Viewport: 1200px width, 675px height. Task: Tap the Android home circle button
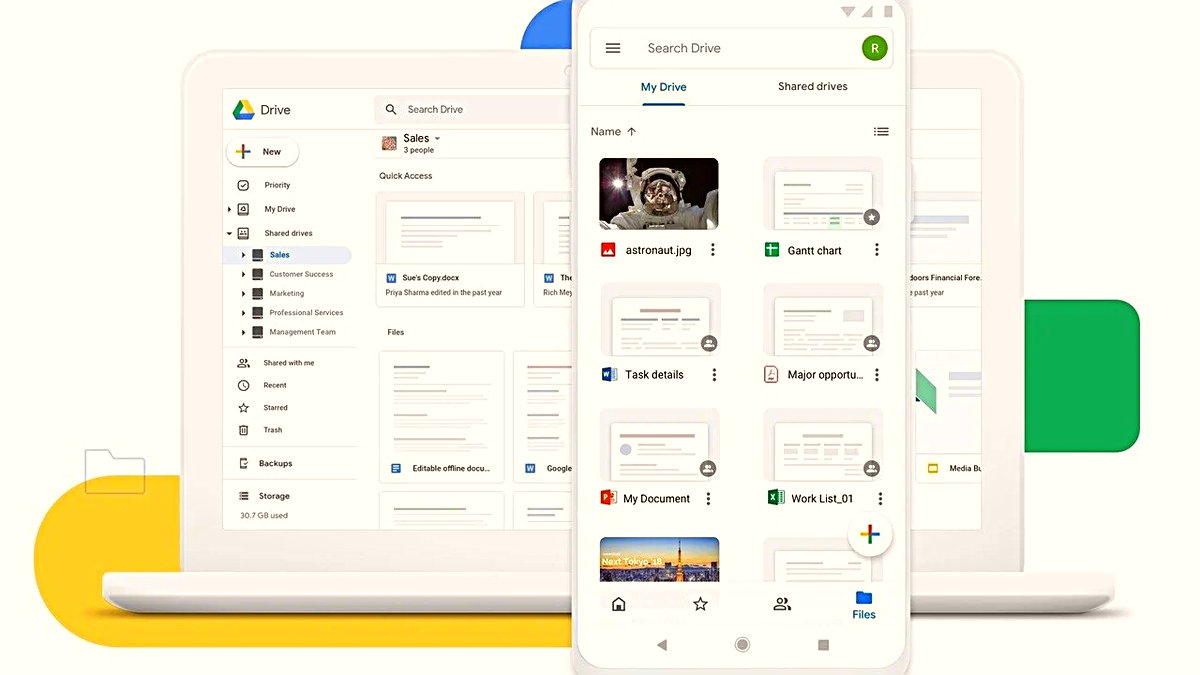pyautogui.click(x=742, y=645)
